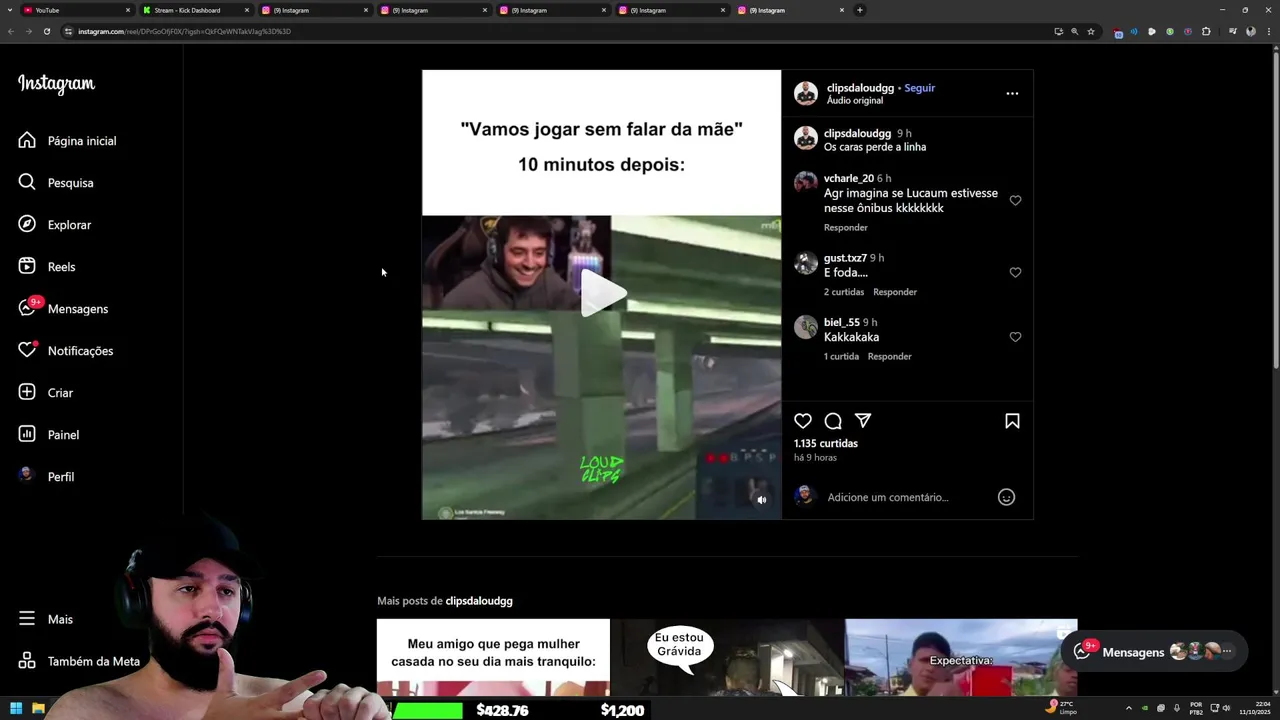Open Windows Start menu
This screenshot has width=1280, height=720.
(x=16, y=708)
